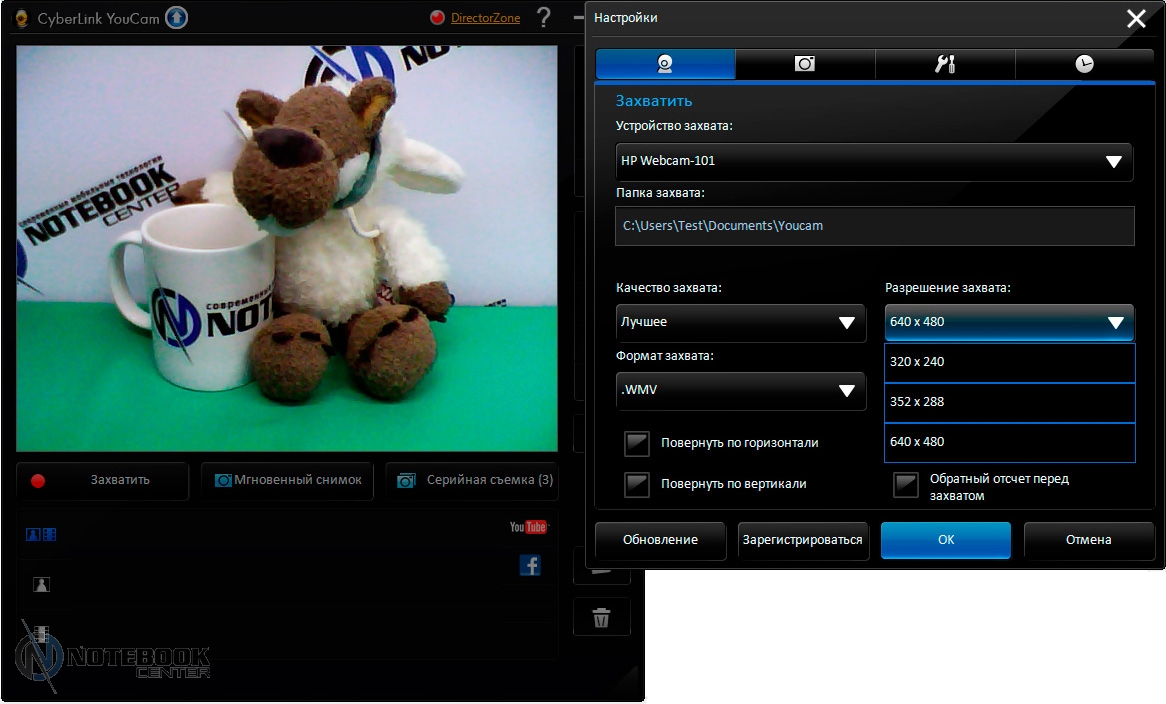Enable Повернуть по вертикали checkbox
The image size is (1166, 704).
637,484
